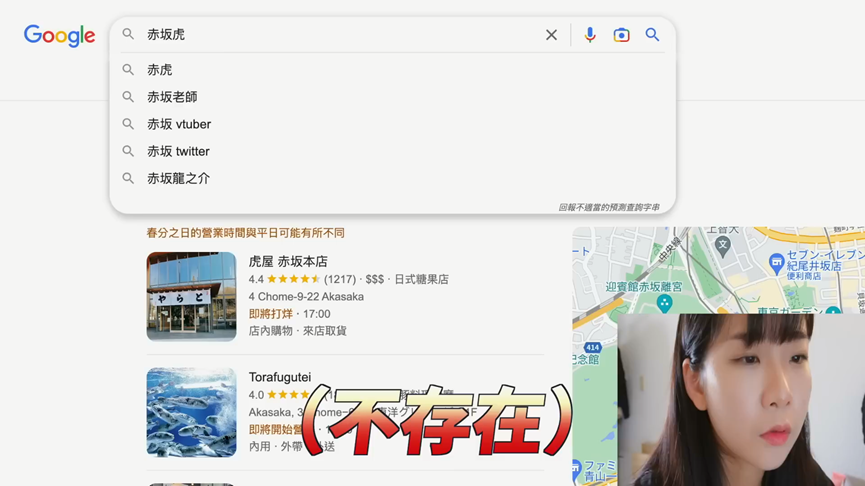This screenshot has height=486, width=865.
Task: Click the Torafugutei 4.0 rating text
Action: click(256, 395)
